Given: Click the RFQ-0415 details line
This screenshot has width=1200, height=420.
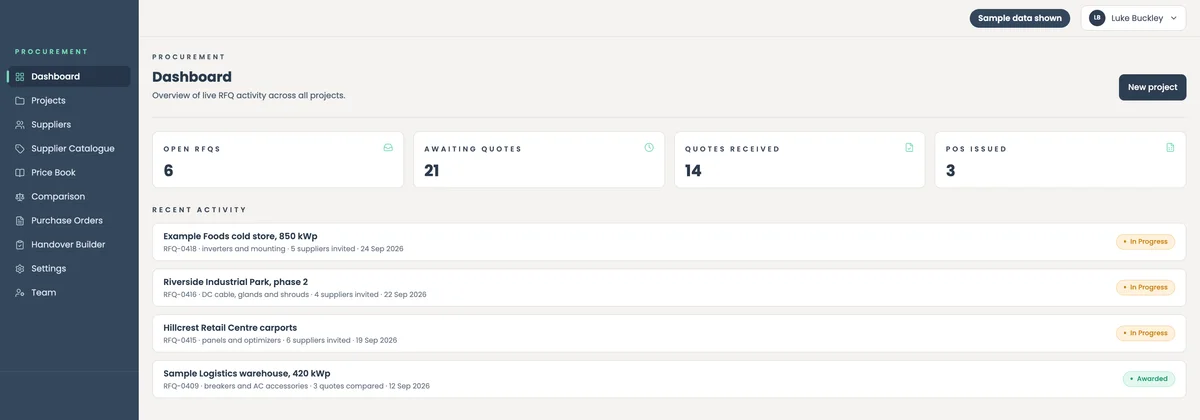Looking at the screenshot, I should [280, 340].
